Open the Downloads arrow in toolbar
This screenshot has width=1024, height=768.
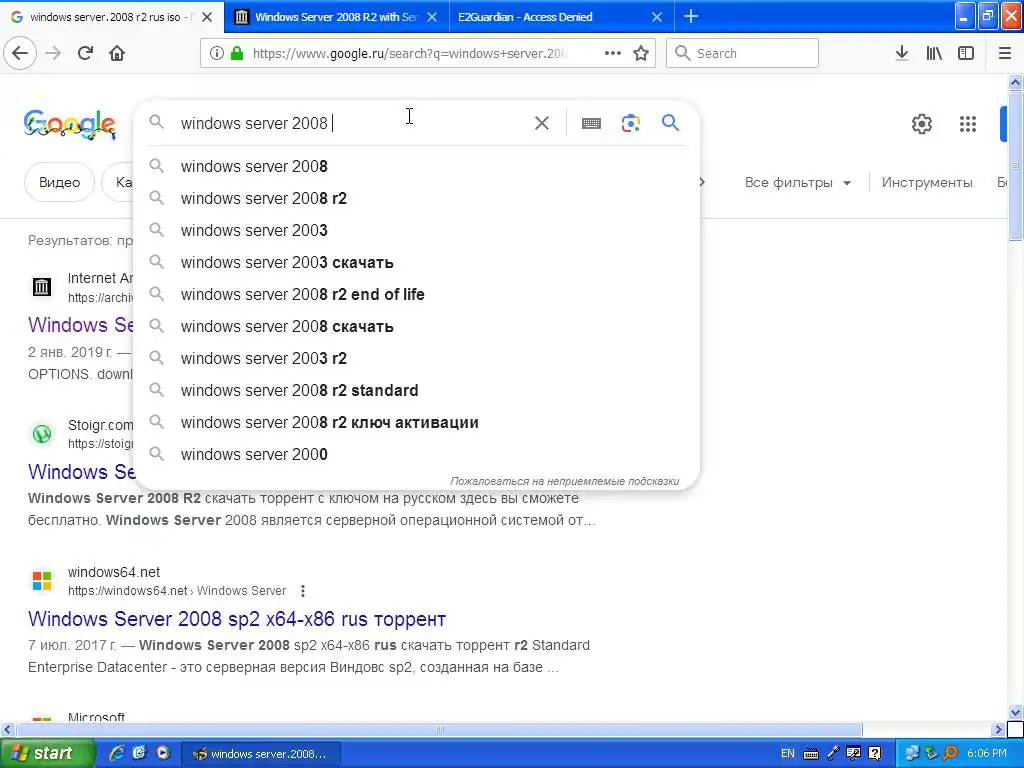(902, 53)
